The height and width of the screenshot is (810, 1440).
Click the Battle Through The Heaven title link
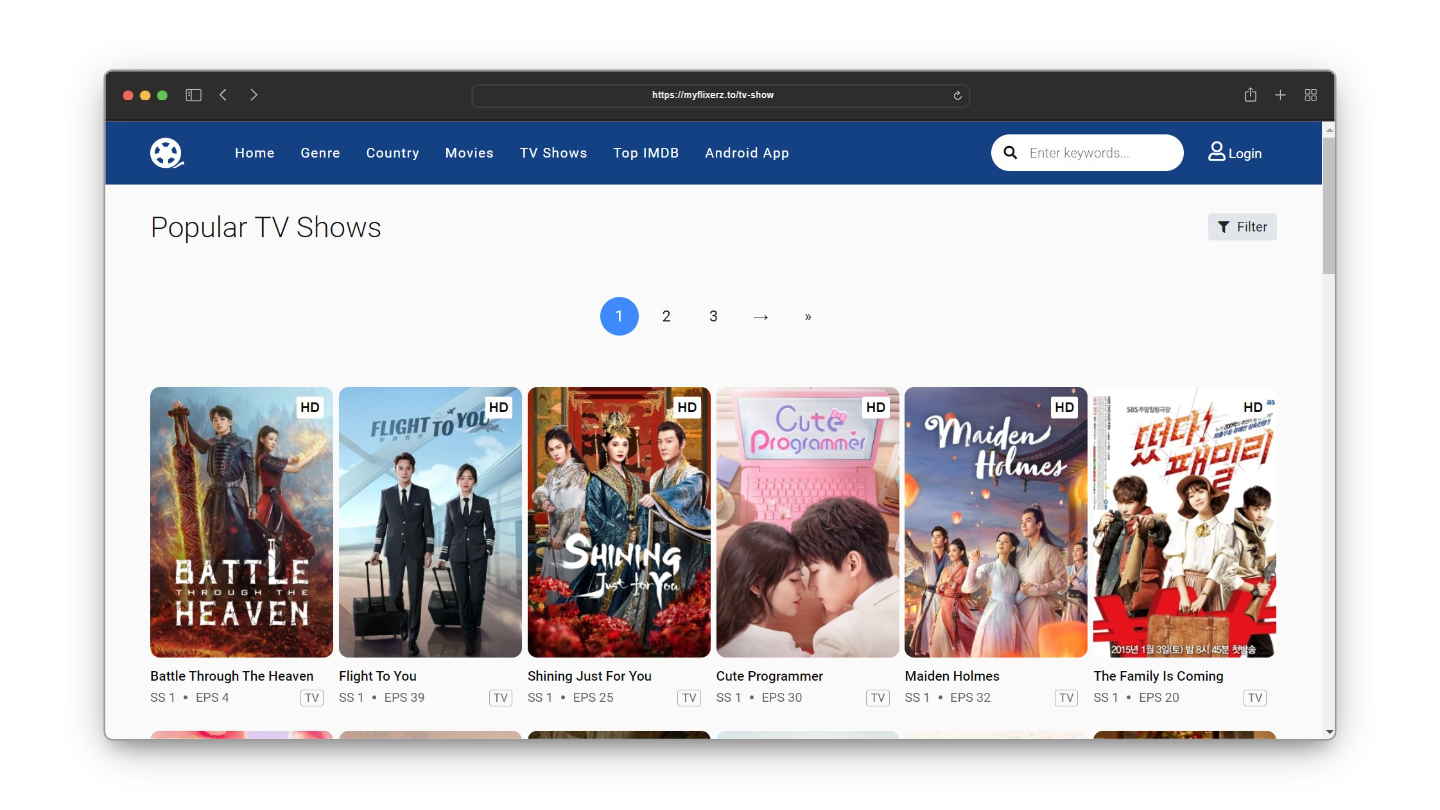232,676
